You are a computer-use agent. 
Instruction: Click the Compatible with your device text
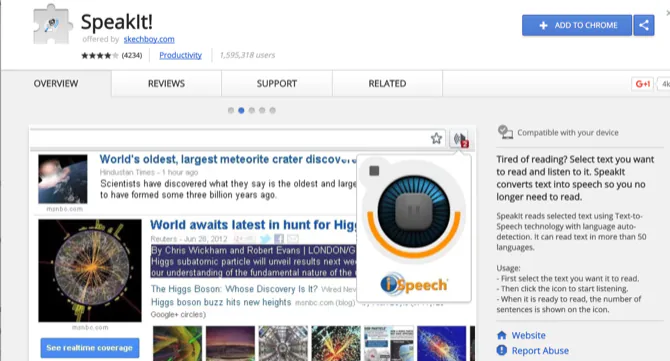click(568, 133)
